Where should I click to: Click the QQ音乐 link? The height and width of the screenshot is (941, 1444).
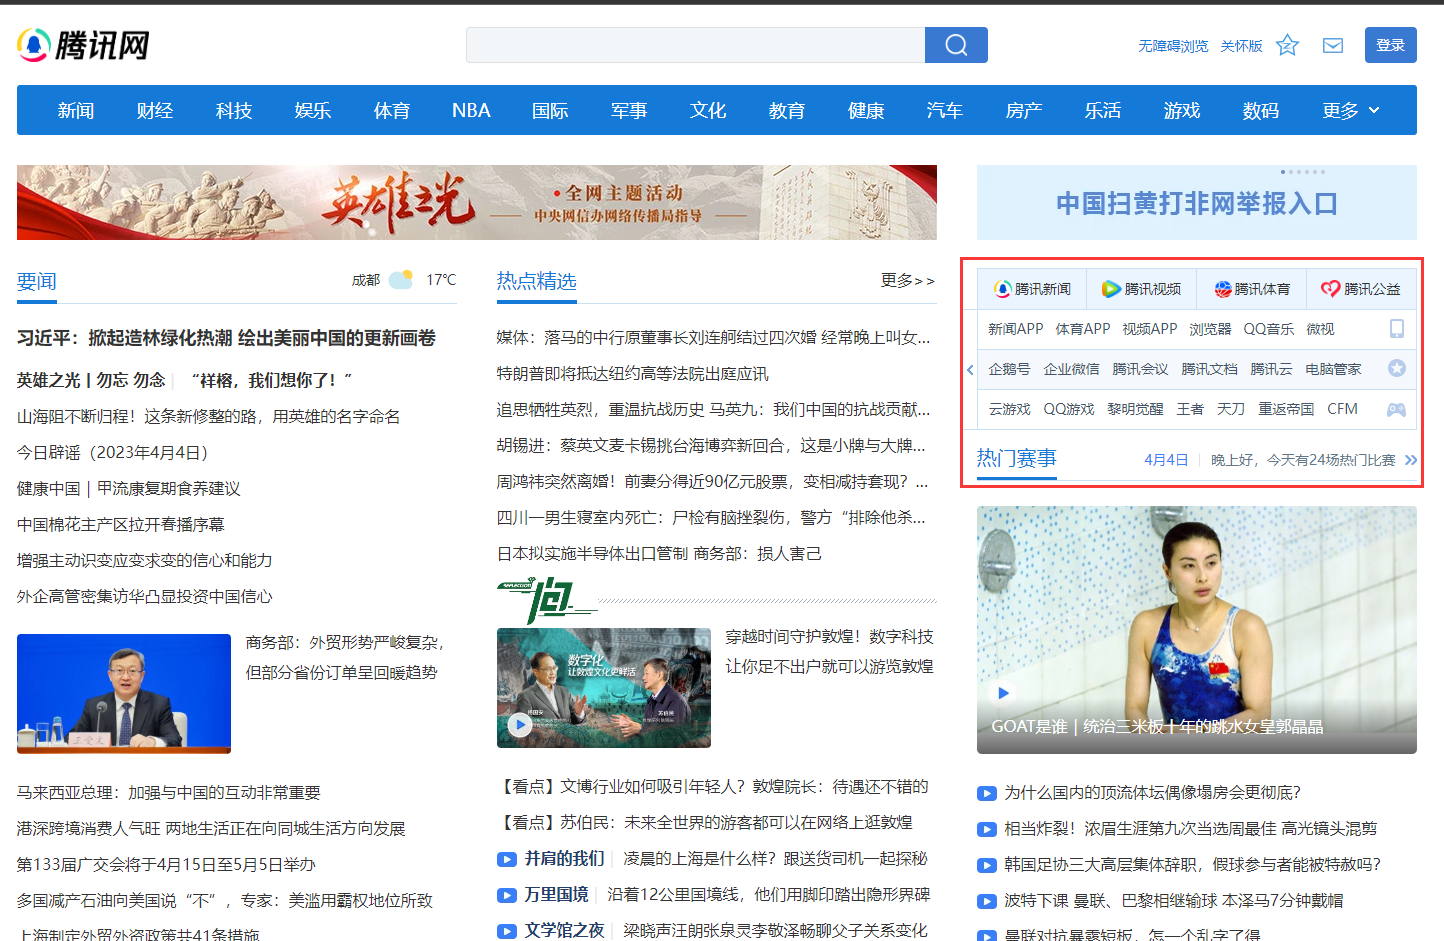coord(1268,329)
